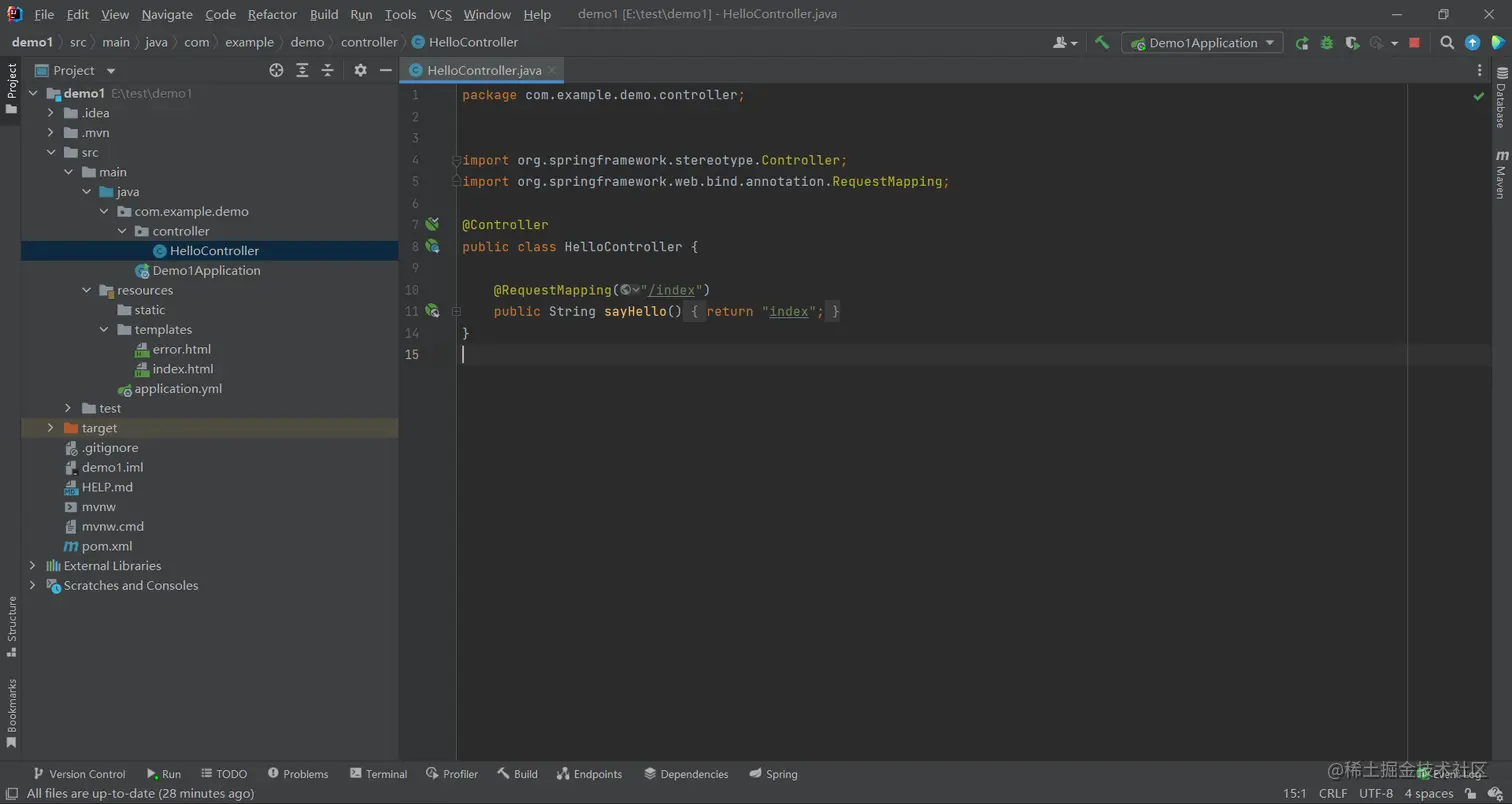
Task: Expand the External Libraries node
Action: tap(32, 566)
